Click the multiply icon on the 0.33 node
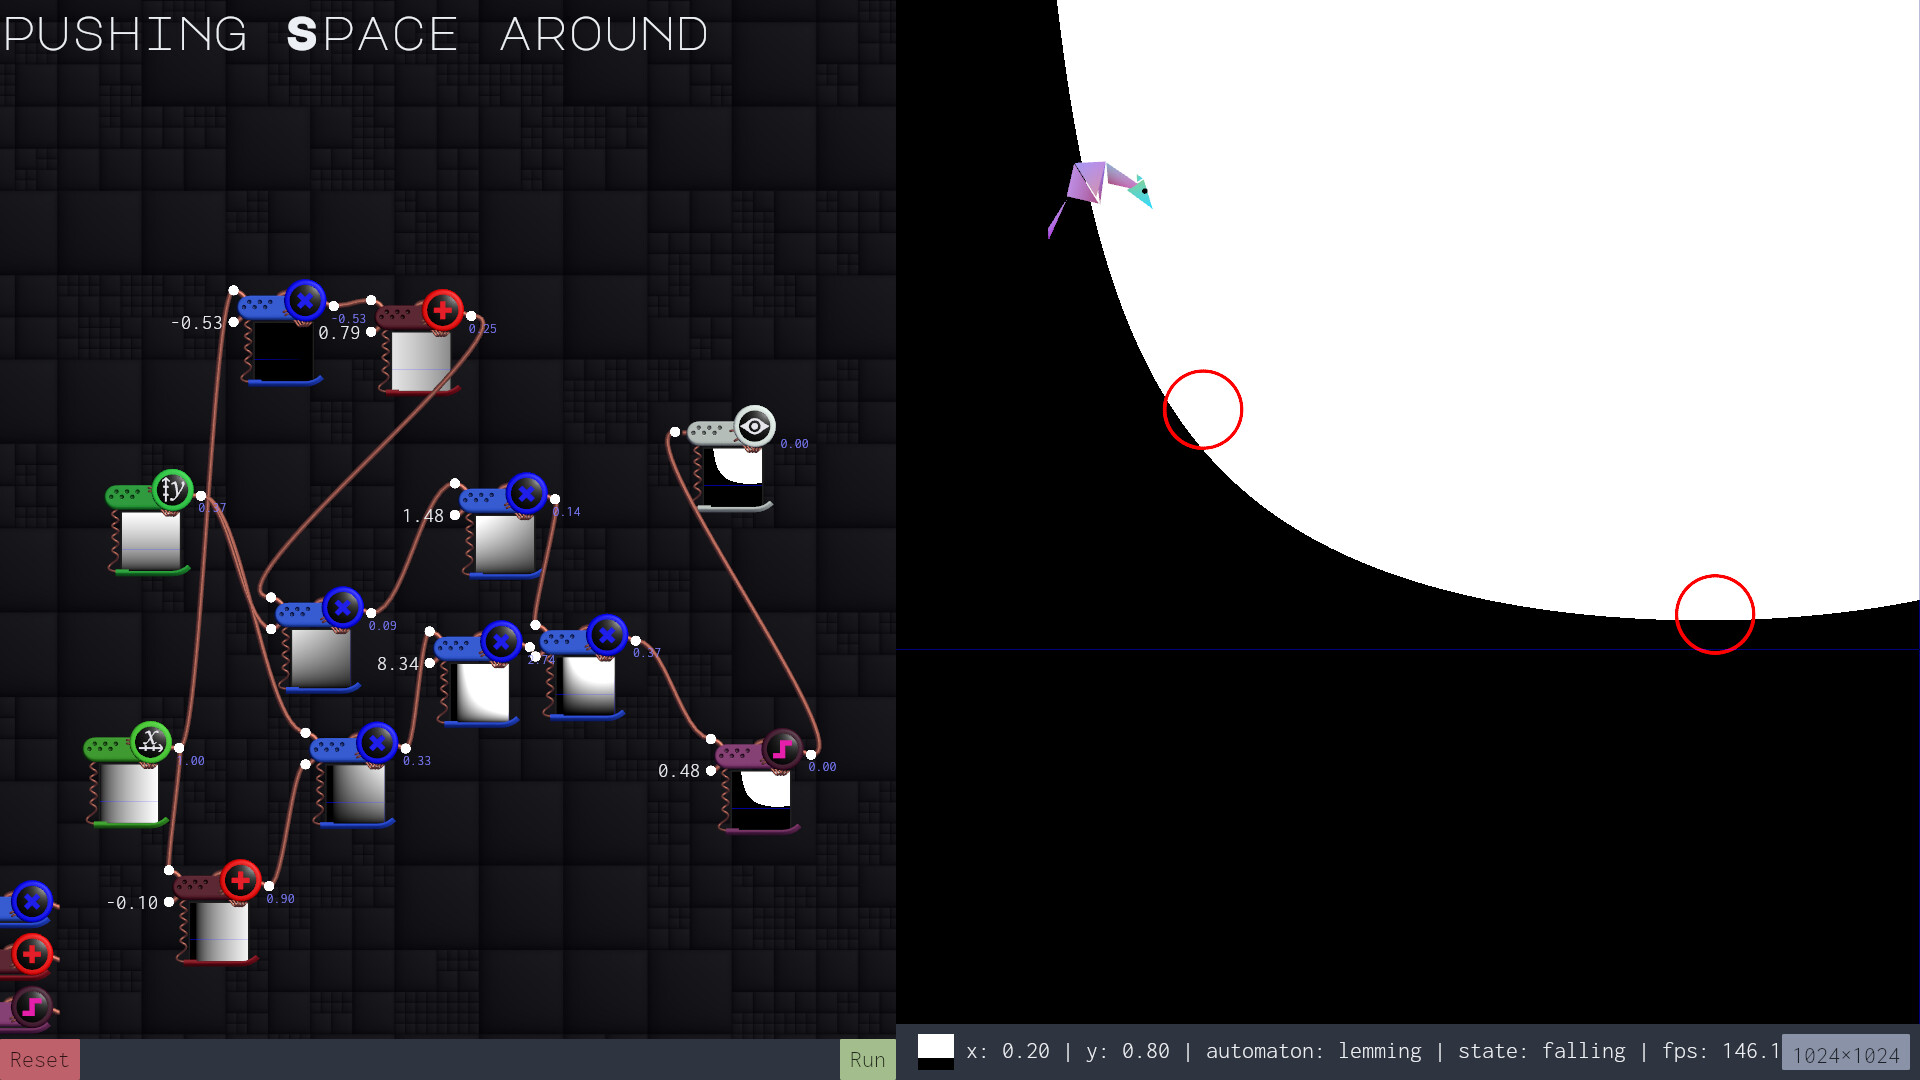The height and width of the screenshot is (1080, 1920). [x=375, y=743]
